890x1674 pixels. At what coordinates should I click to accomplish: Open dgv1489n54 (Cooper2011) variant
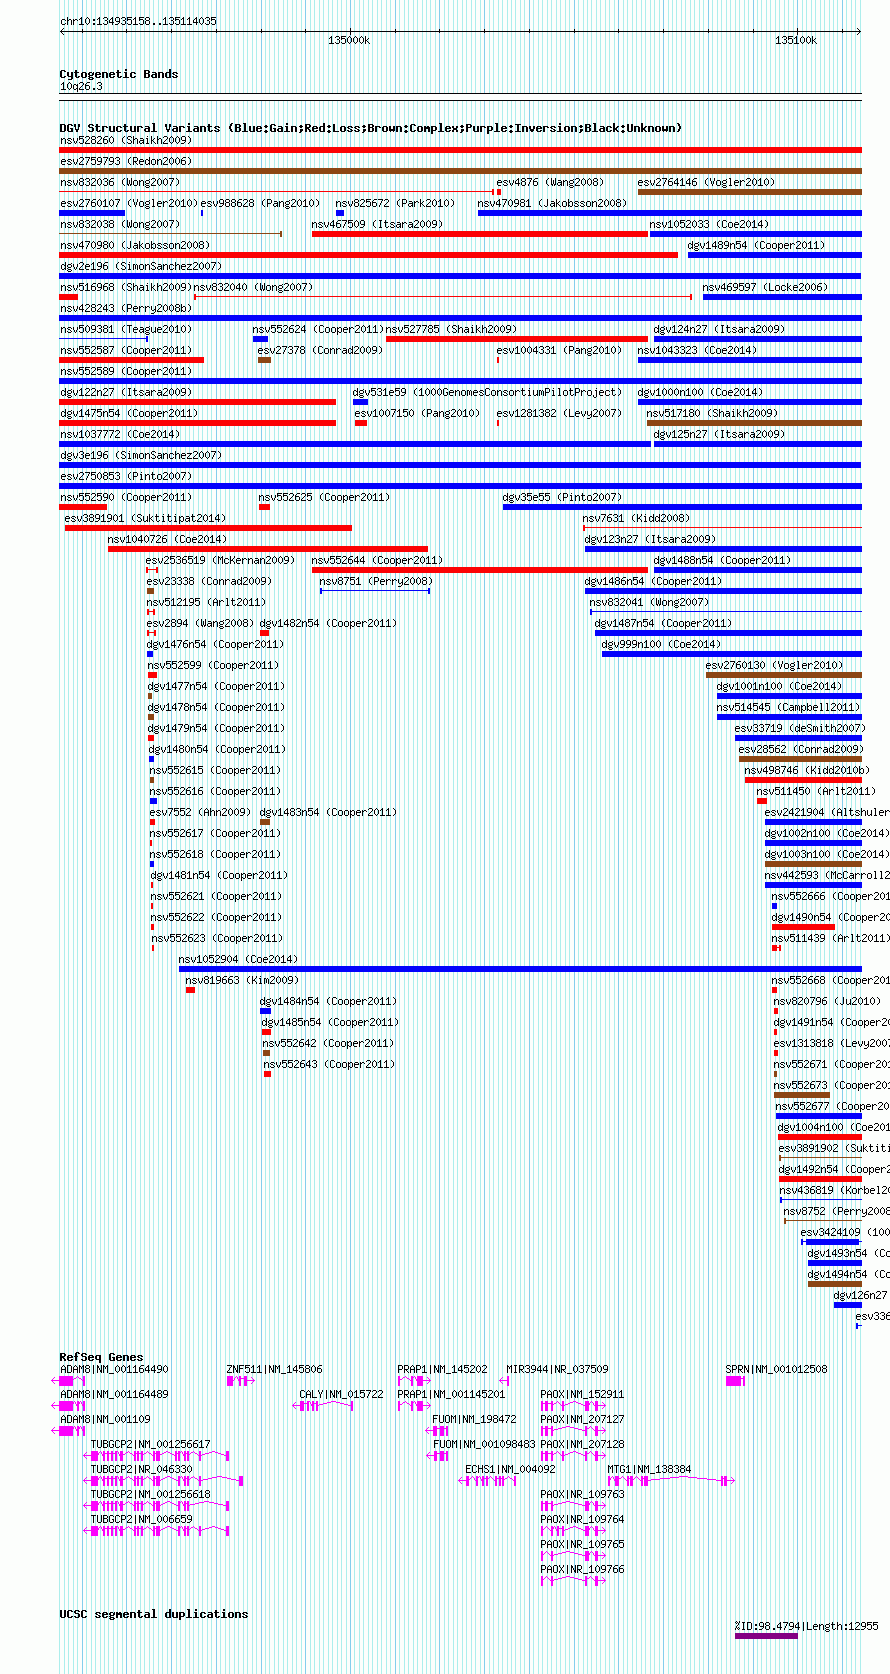click(756, 245)
